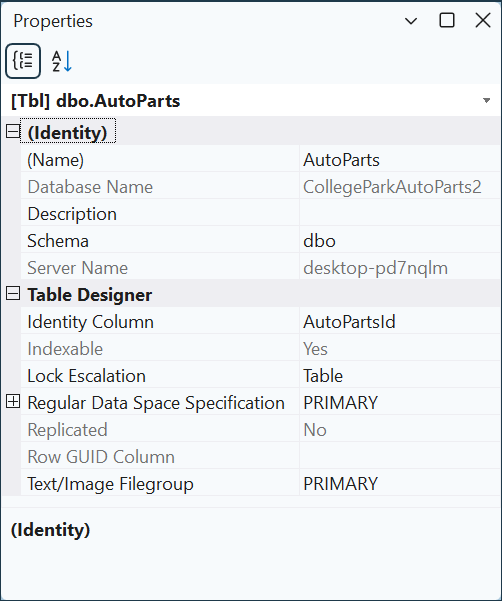Image resolution: width=502 pixels, height=601 pixels.
Task: Select the Row GUID Column property
Action: pyautogui.click(x=261, y=457)
